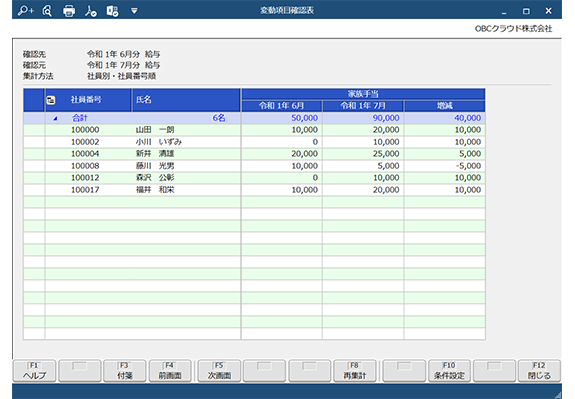Image resolution: width=575 pixels, height=399 pixels.
Task: Click the 6名 count in total row
Action: tap(219, 118)
